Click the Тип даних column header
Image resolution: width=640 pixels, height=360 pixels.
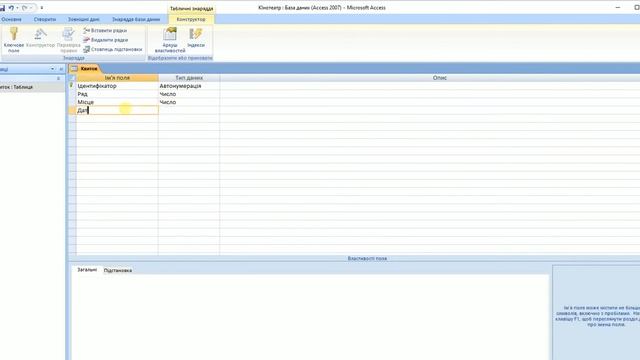[189, 78]
